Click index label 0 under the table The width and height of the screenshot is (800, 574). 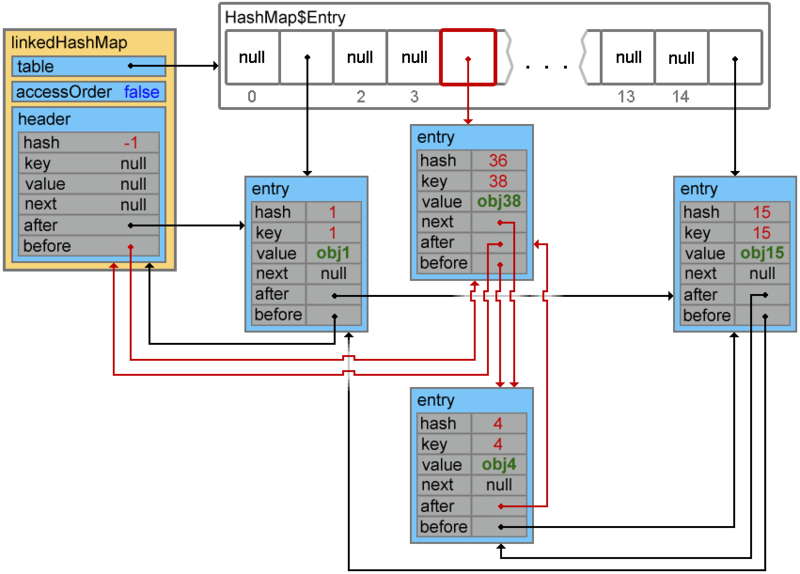252,96
